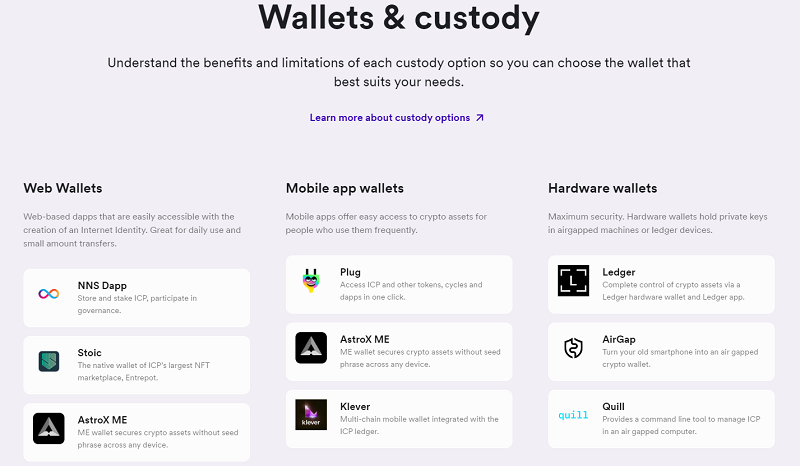
Task: Open the Ledger wallet card title
Action: coord(618,272)
